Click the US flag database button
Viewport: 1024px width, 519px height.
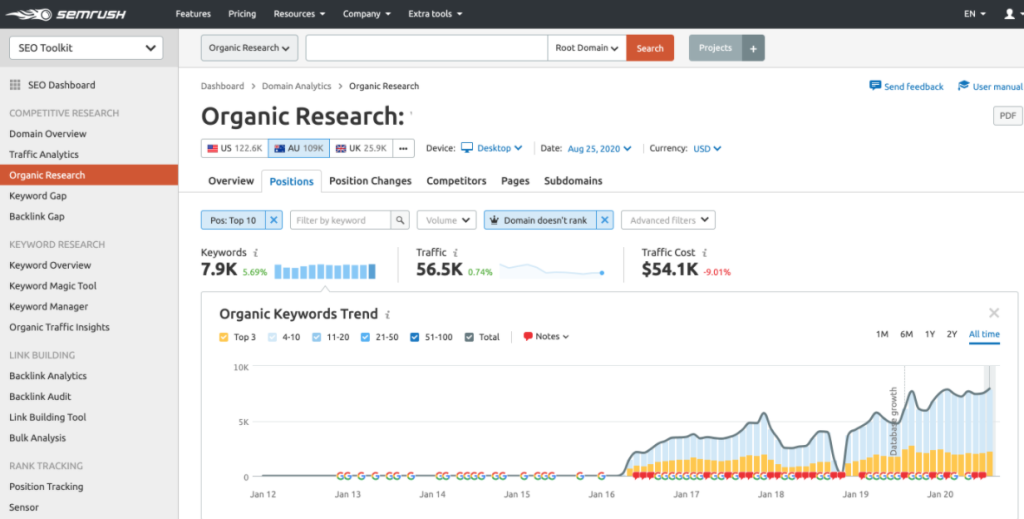point(234,148)
